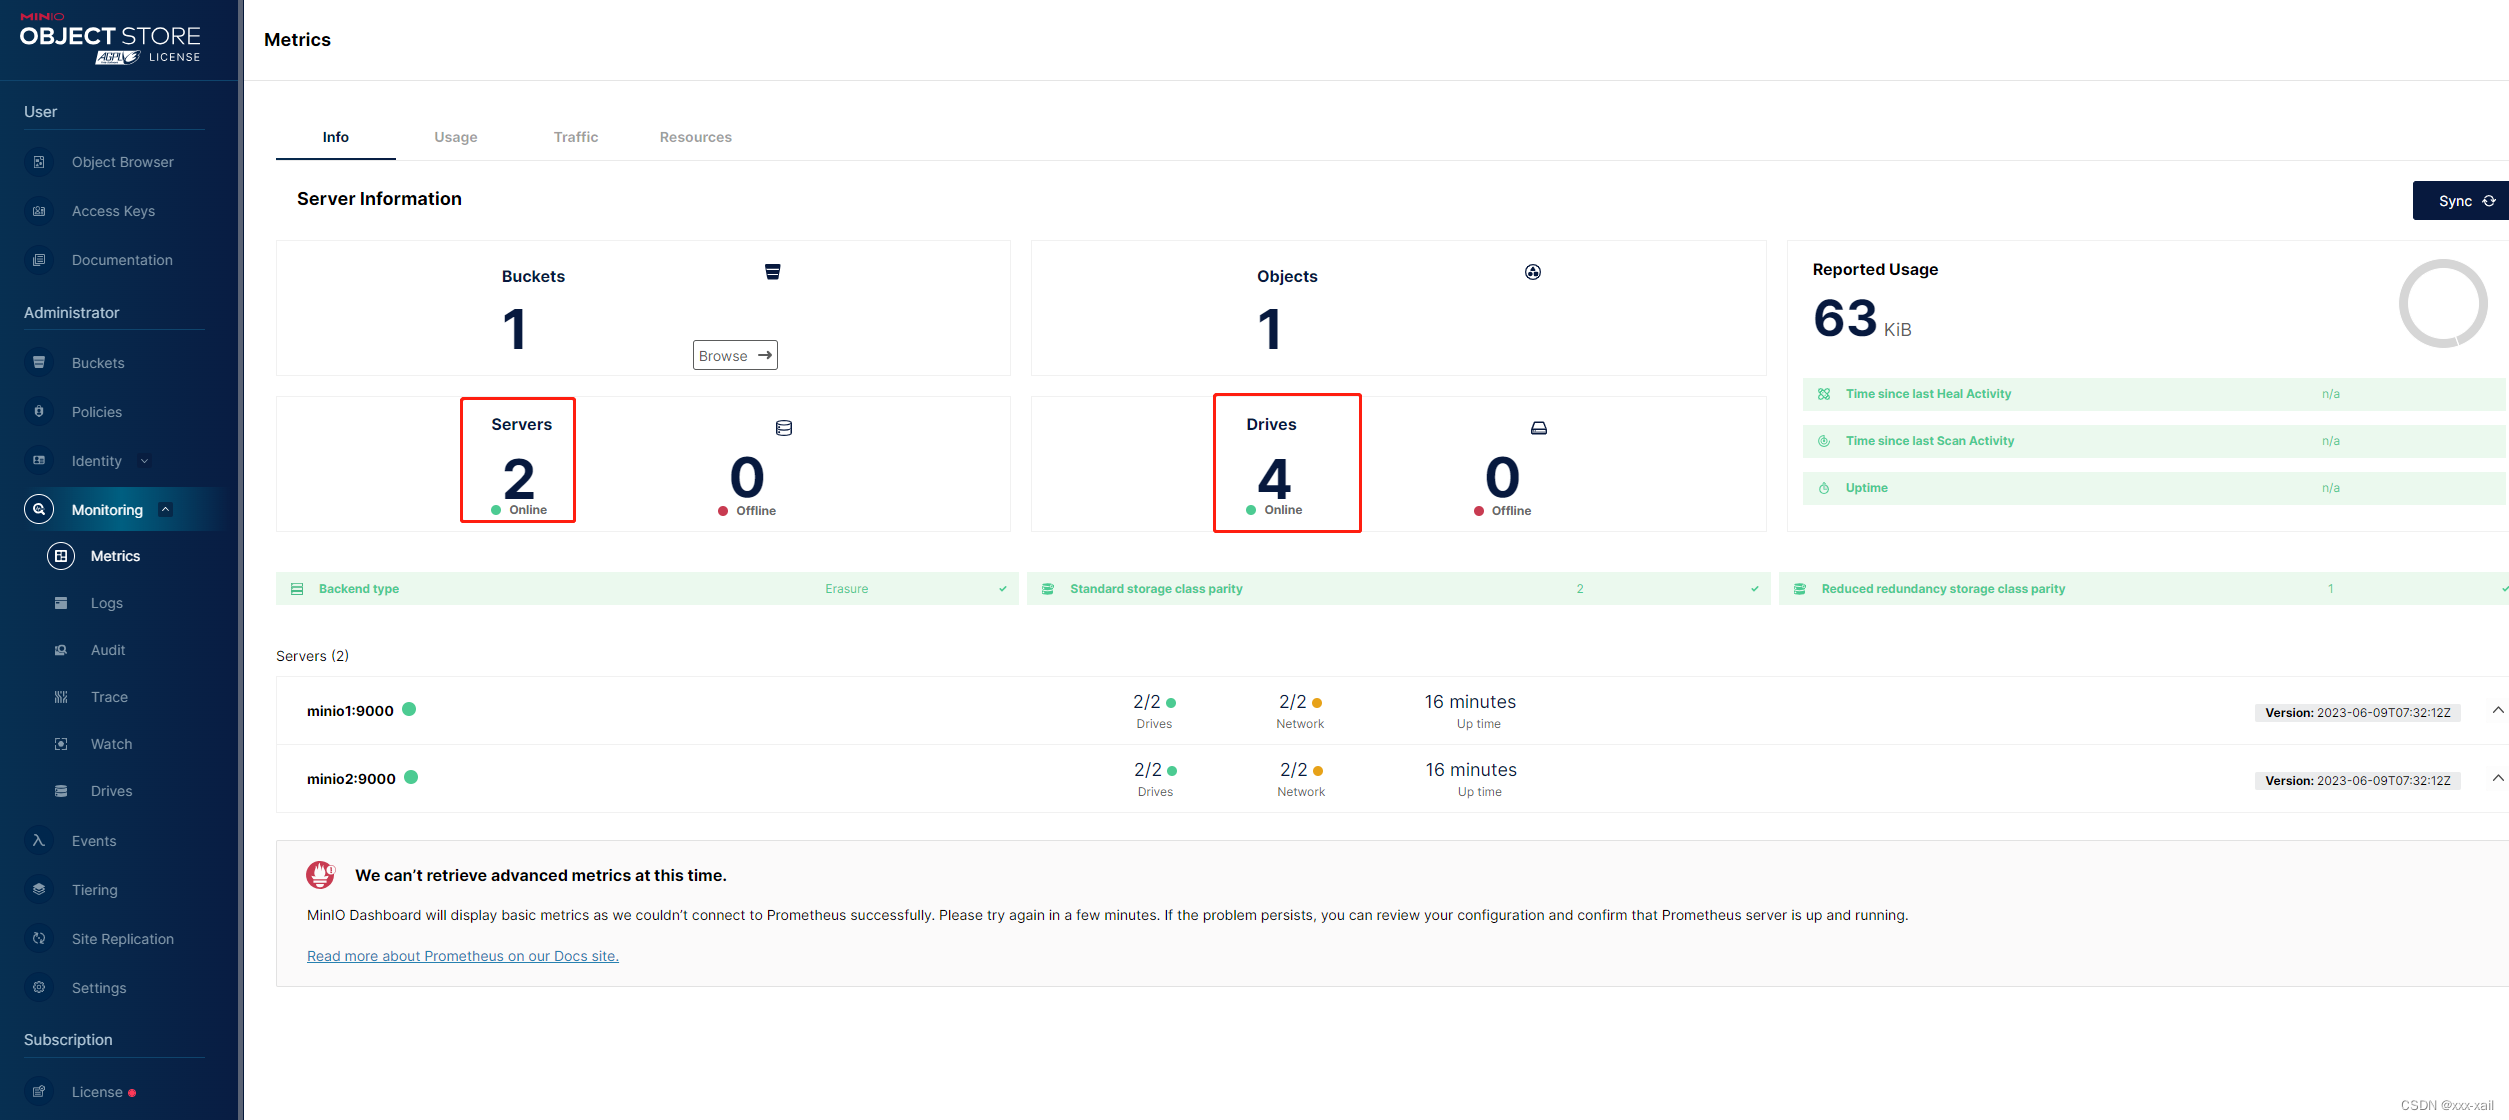Screen dimensions: 2509x1120
Task: Collapse the minio2:9000 server row
Action: 2497,778
